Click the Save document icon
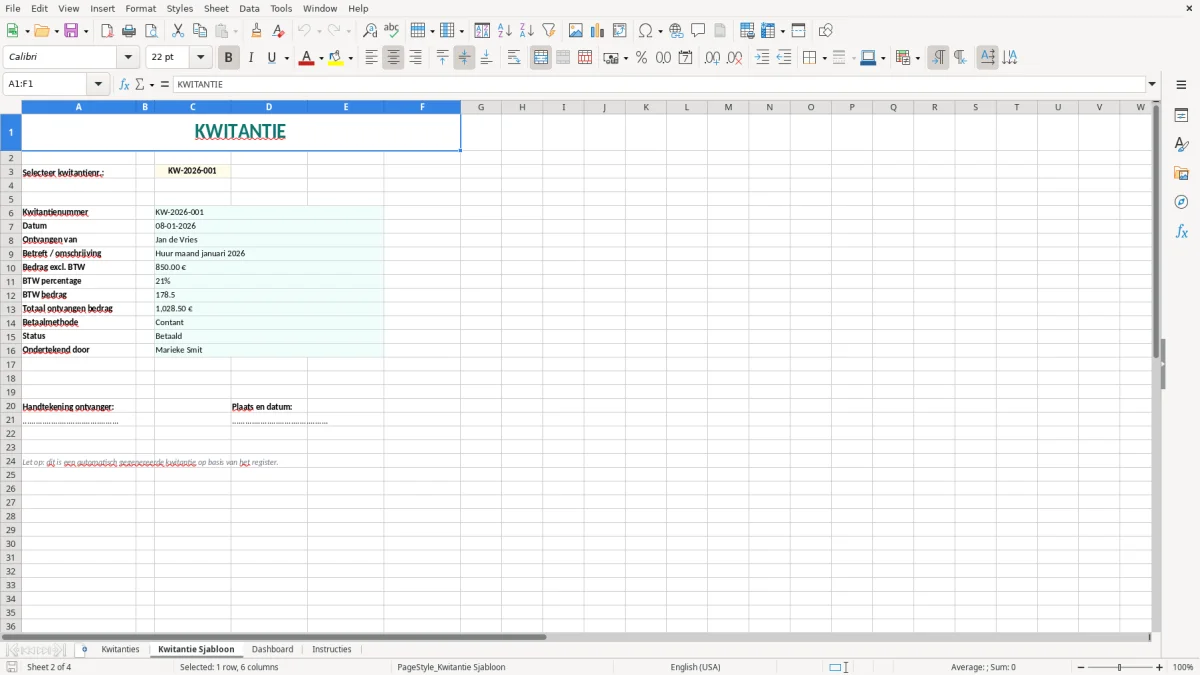This screenshot has width=1200, height=675. point(71,31)
